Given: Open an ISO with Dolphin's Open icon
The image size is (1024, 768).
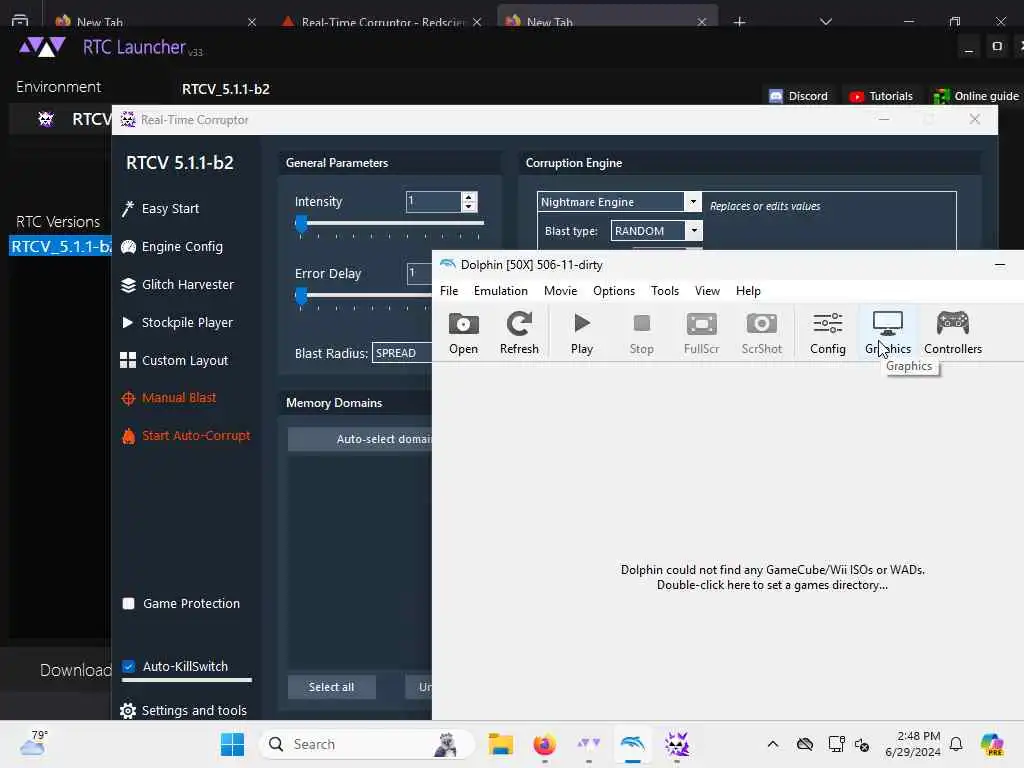Looking at the screenshot, I should pyautogui.click(x=463, y=333).
